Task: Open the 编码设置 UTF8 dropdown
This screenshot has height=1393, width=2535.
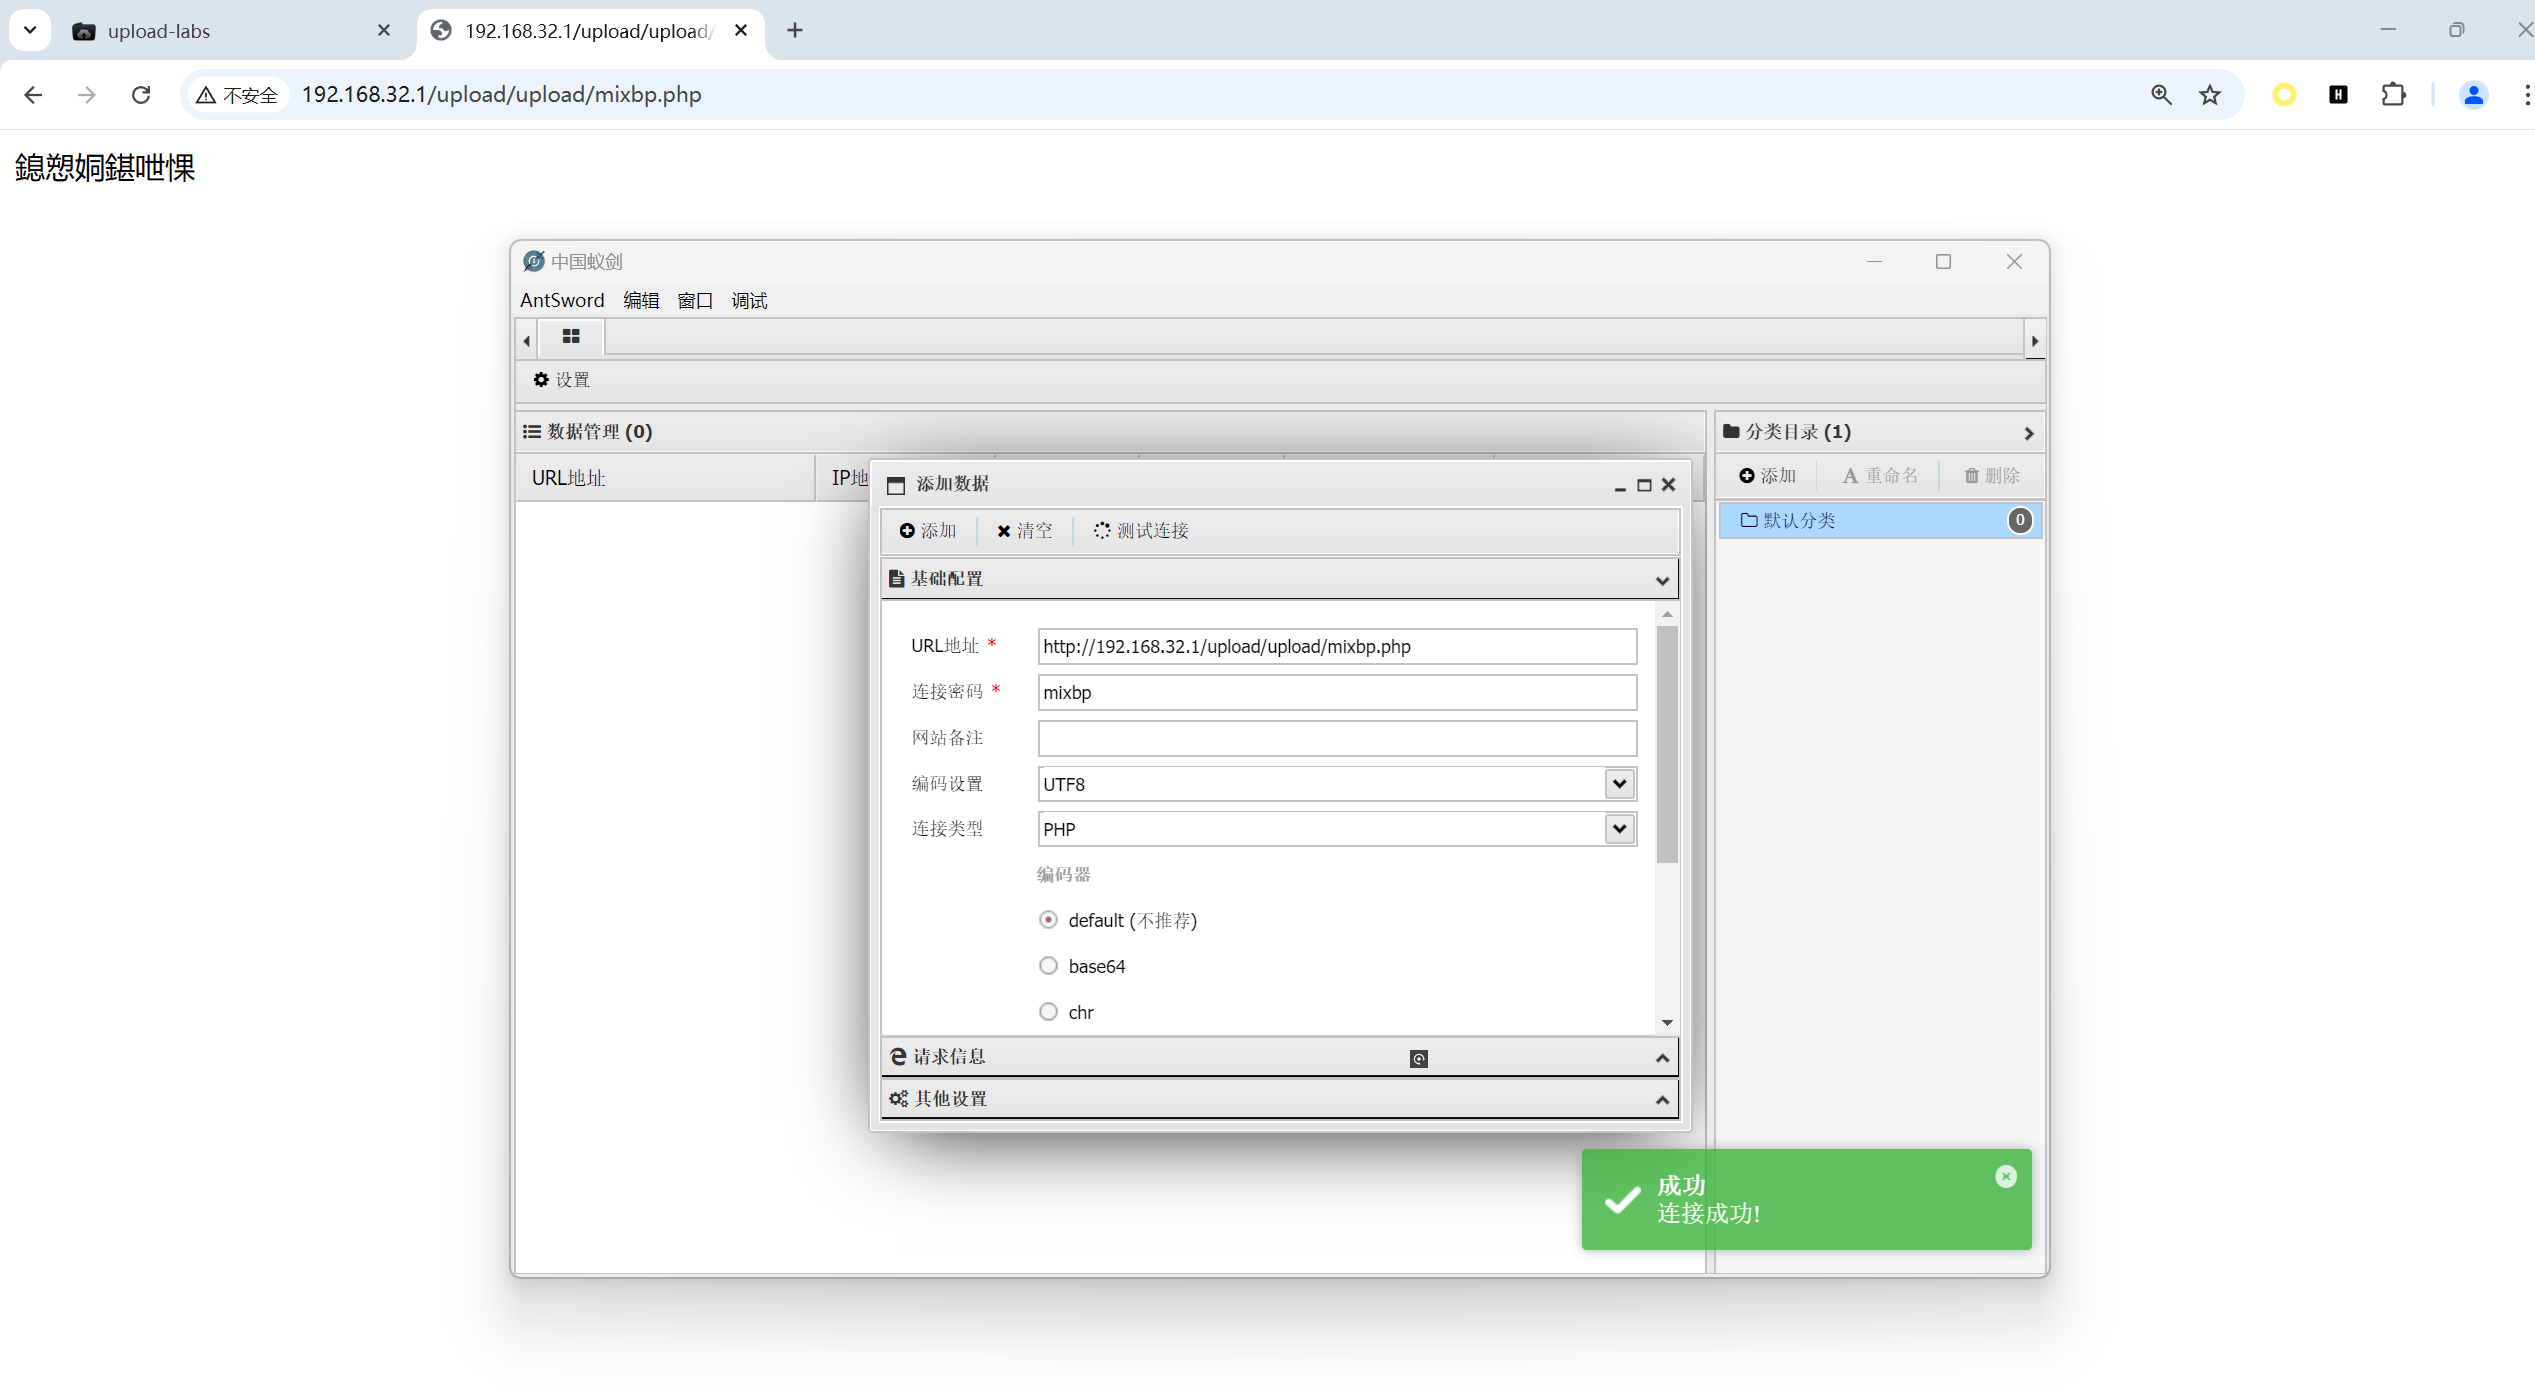Action: click(x=1619, y=784)
